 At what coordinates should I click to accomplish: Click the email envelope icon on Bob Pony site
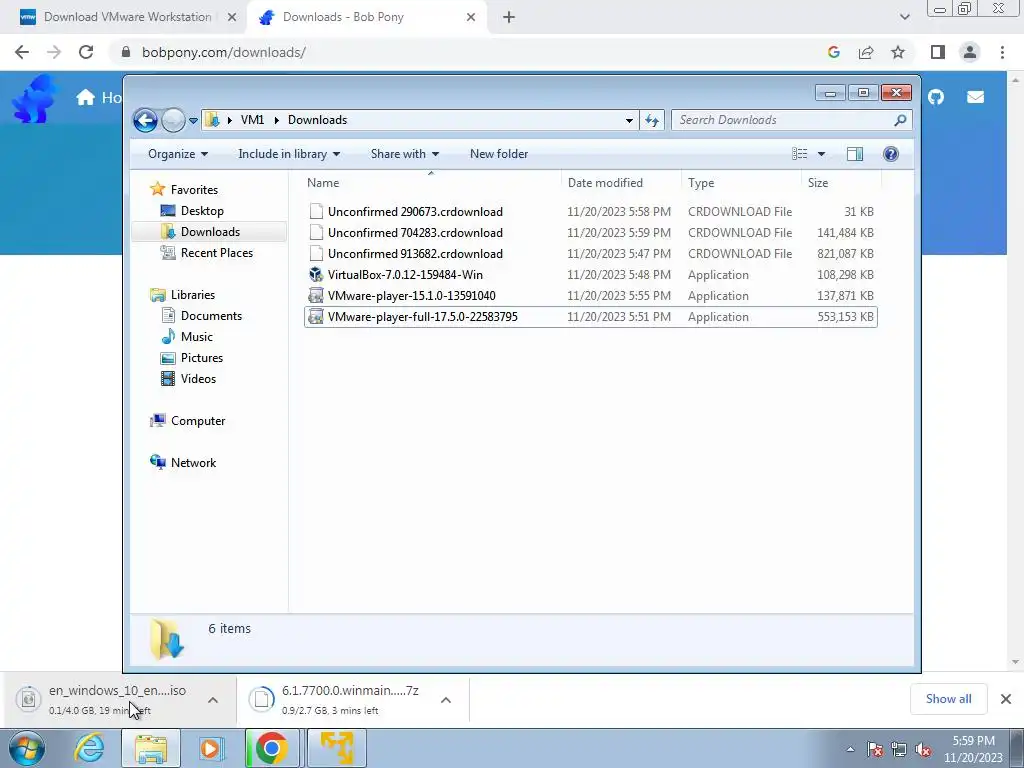pyautogui.click(x=976, y=97)
